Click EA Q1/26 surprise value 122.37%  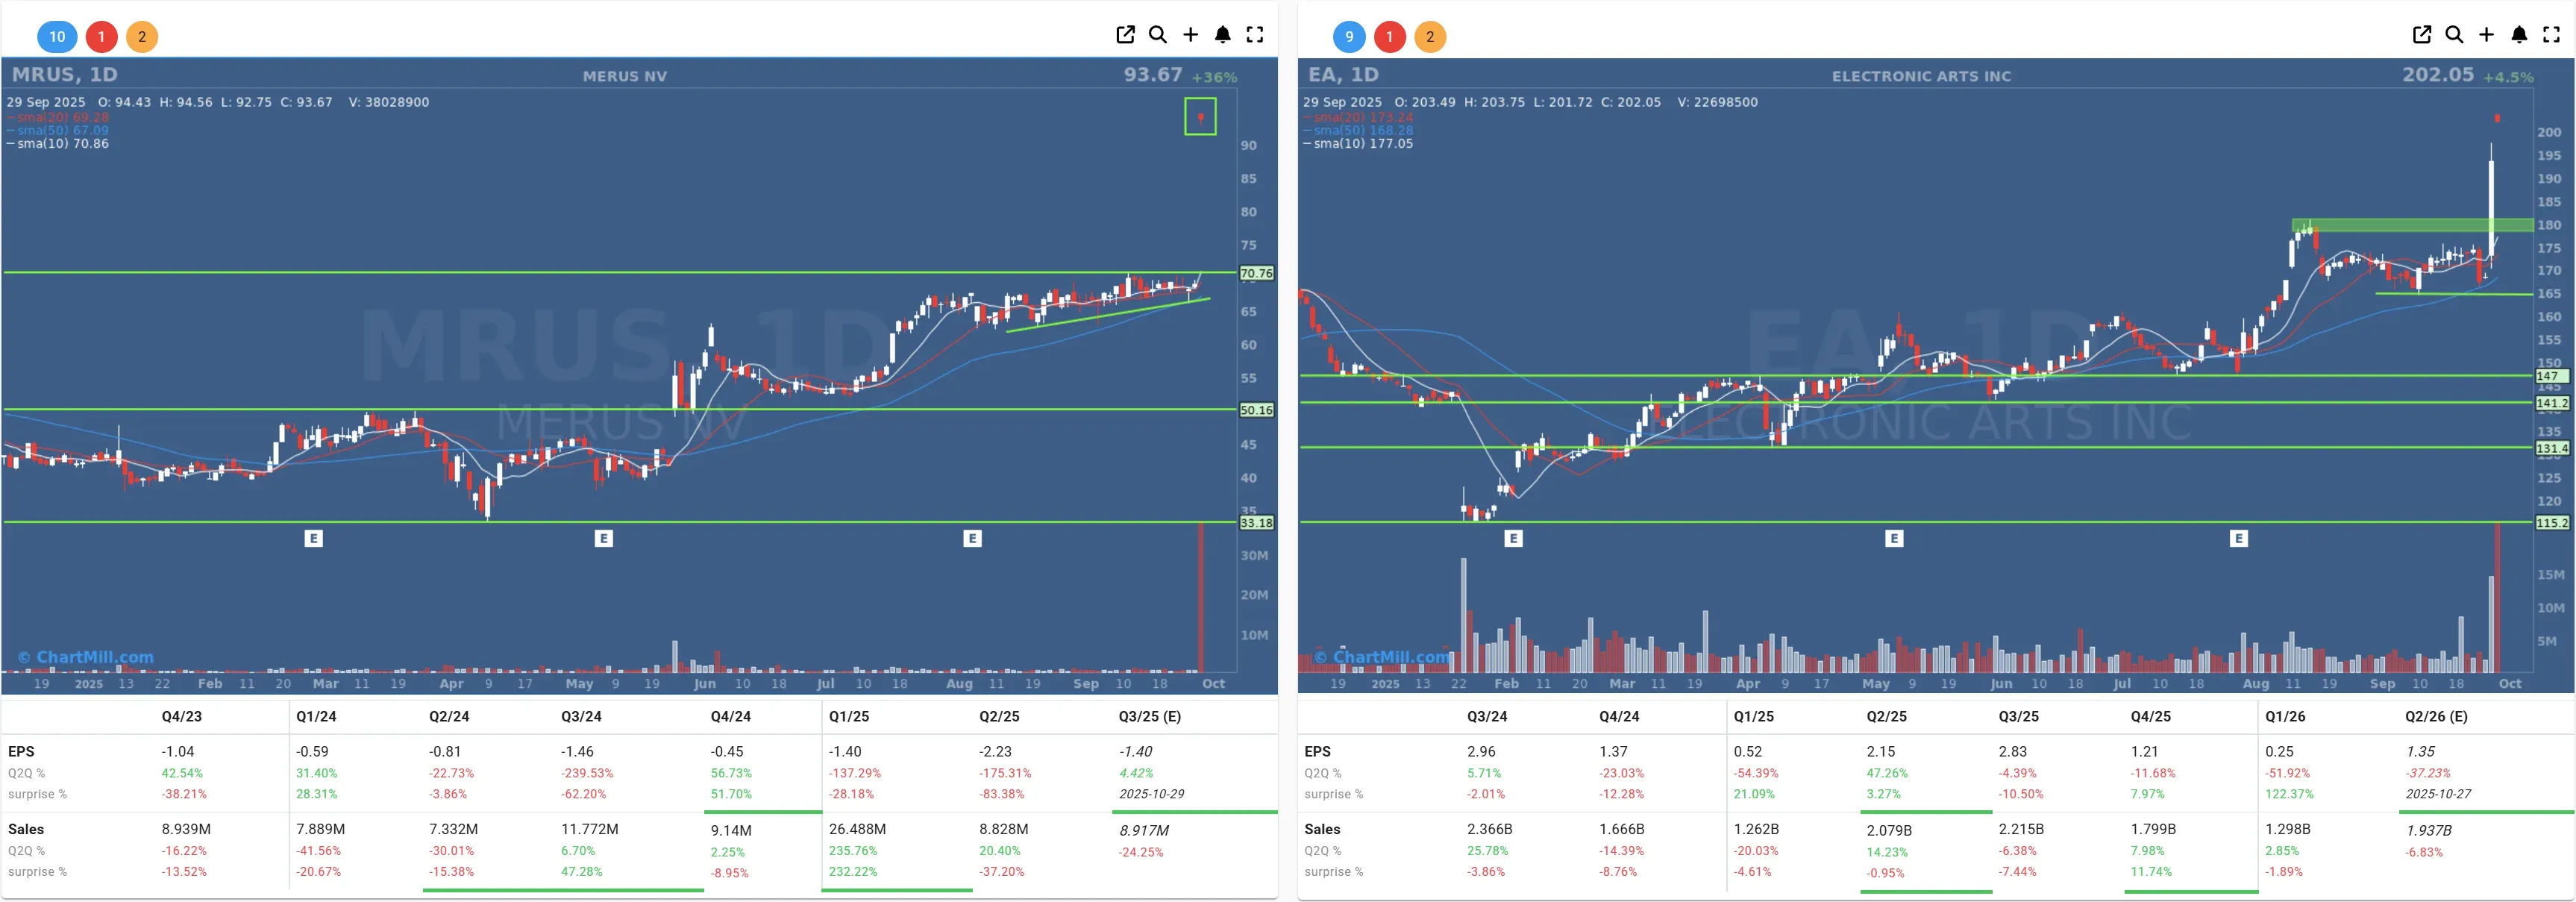(x=2289, y=794)
